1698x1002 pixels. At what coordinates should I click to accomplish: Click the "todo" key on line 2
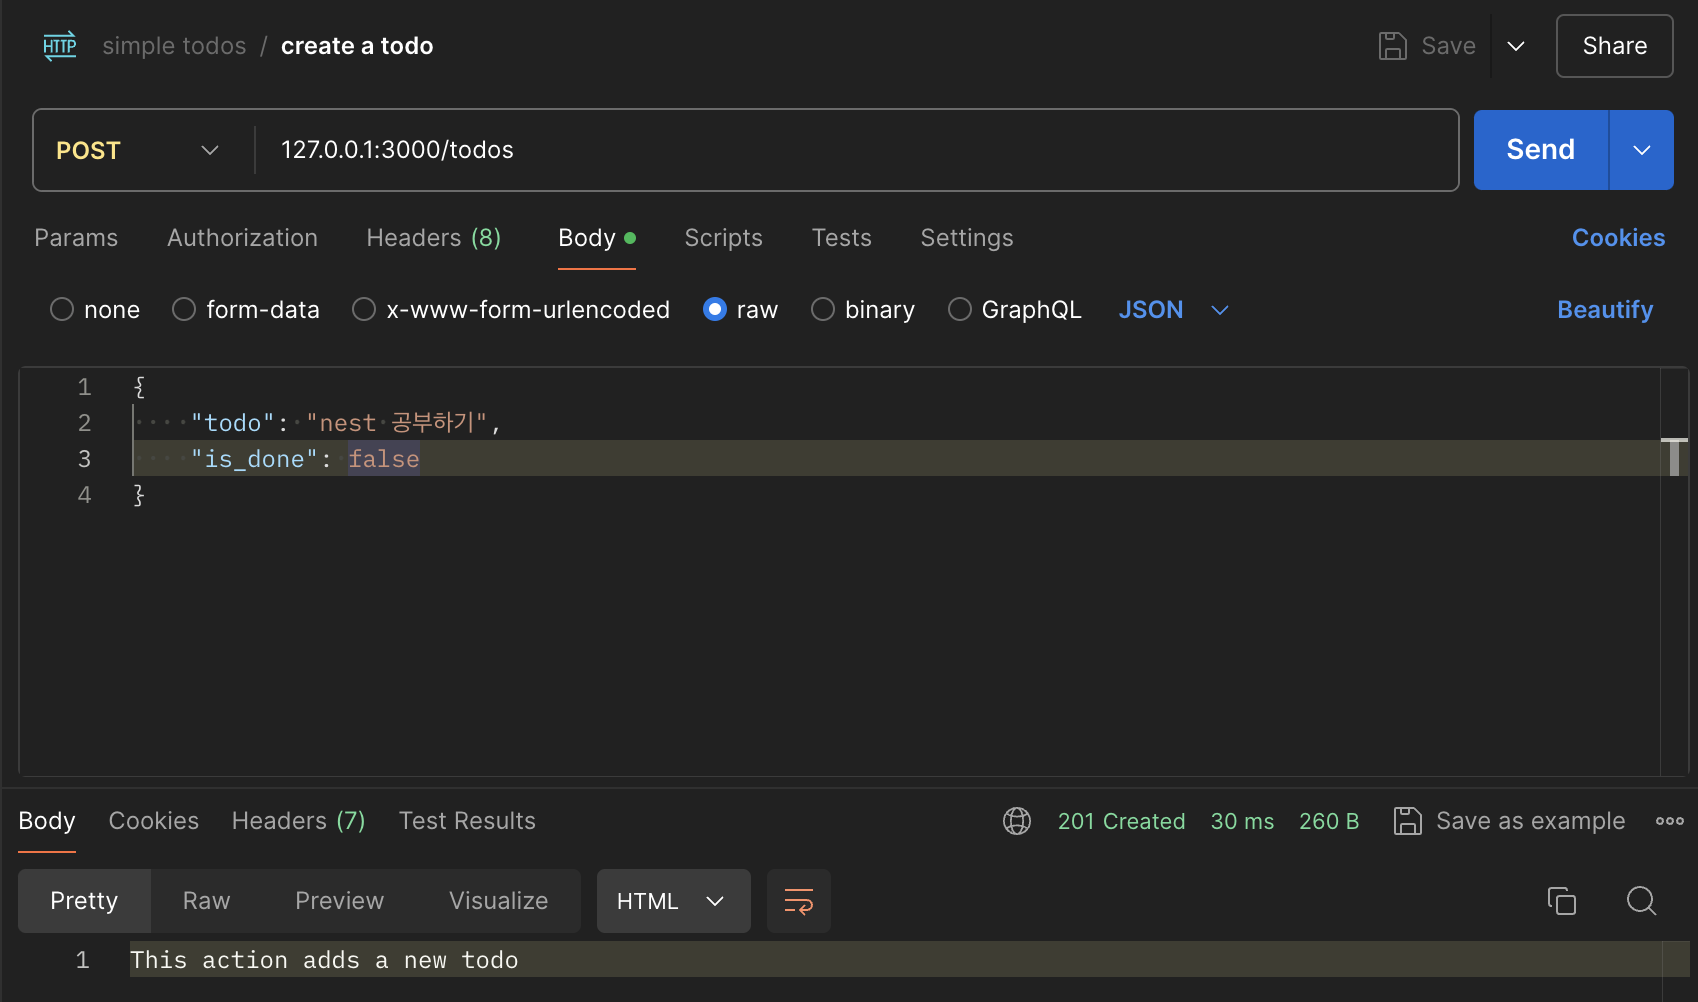point(233,423)
